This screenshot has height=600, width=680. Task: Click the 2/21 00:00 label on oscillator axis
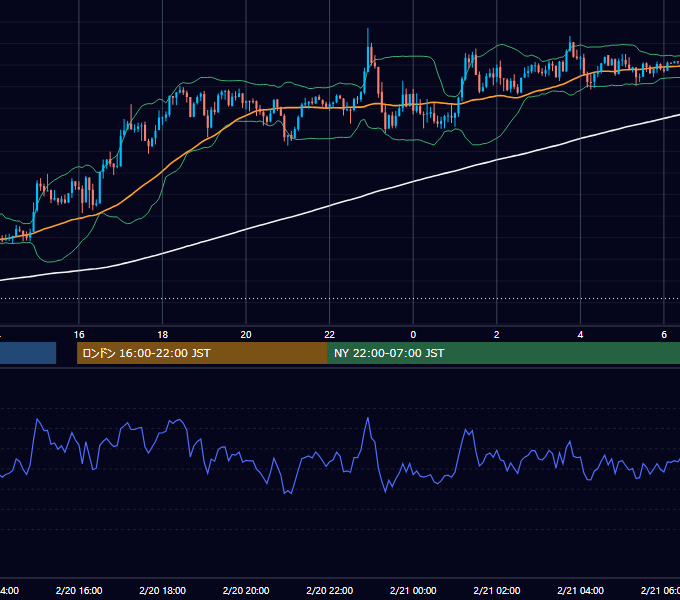pos(413,590)
